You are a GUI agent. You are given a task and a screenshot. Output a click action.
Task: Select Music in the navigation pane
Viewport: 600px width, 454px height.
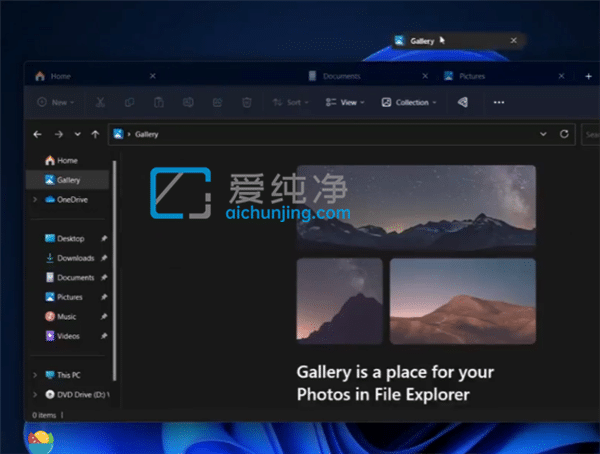(66, 317)
